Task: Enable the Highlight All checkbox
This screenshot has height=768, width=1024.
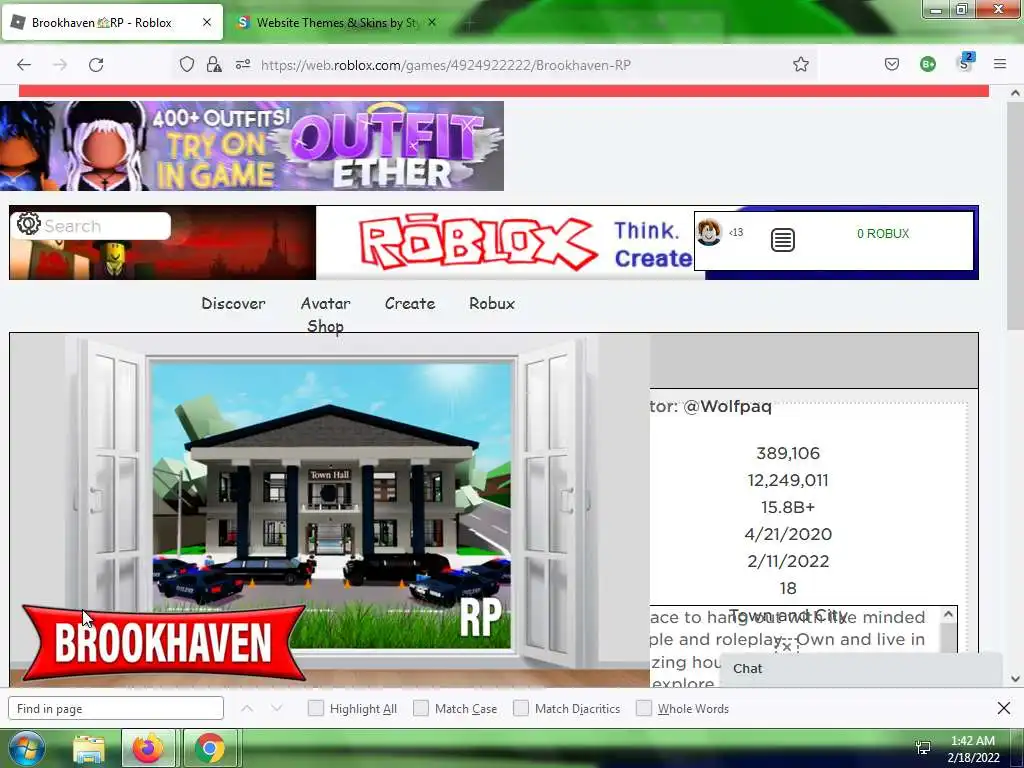Action: pyautogui.click(x=315, y=709)
